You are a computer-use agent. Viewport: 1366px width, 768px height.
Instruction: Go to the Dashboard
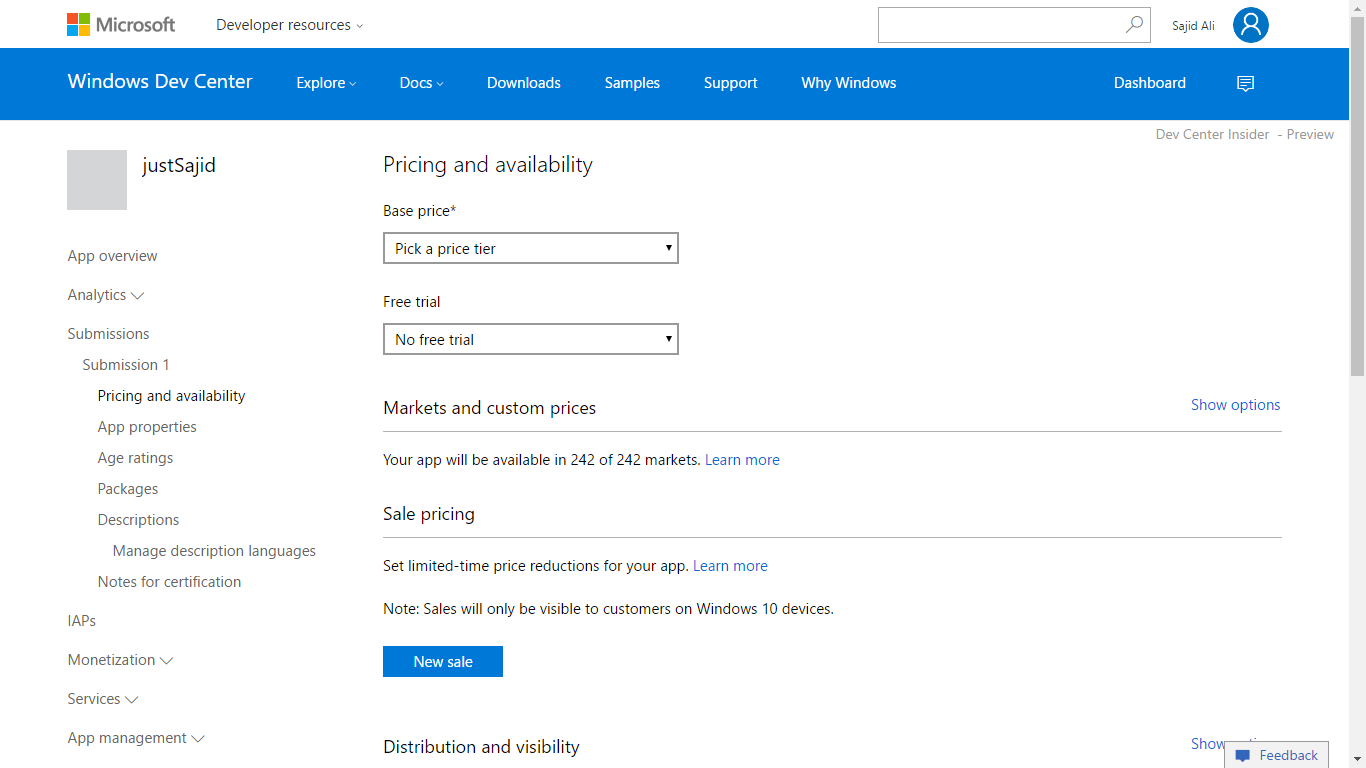pyautogui.click(x=1150, y=83)
